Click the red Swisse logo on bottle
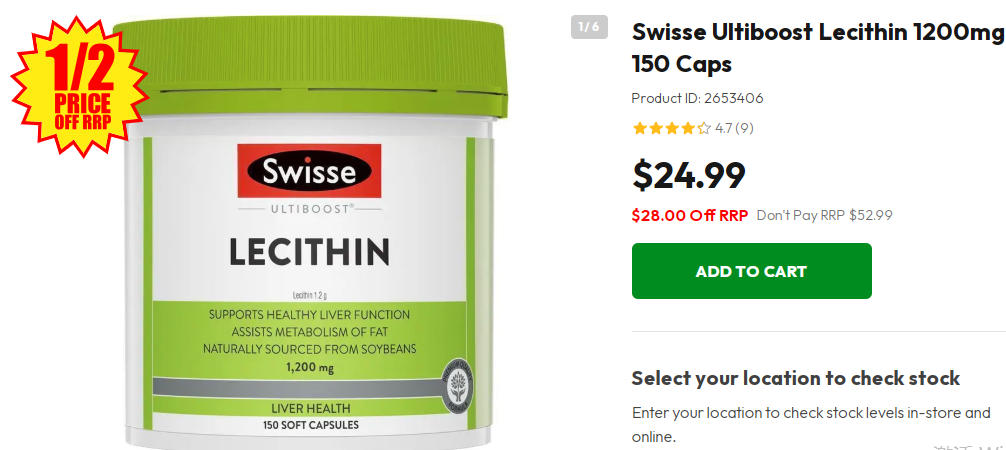The image size is (1006, 450). tap(309, 171)
